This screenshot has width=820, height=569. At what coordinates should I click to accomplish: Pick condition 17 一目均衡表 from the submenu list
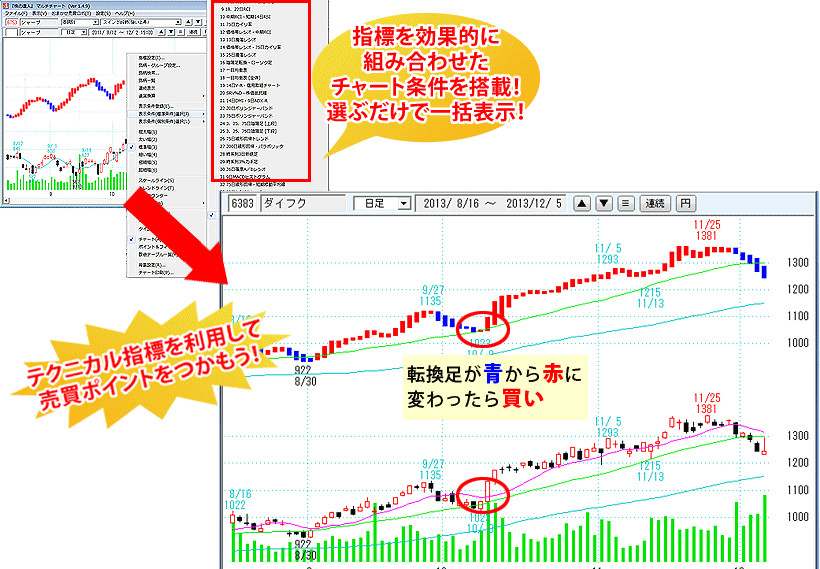coord(234,70)
